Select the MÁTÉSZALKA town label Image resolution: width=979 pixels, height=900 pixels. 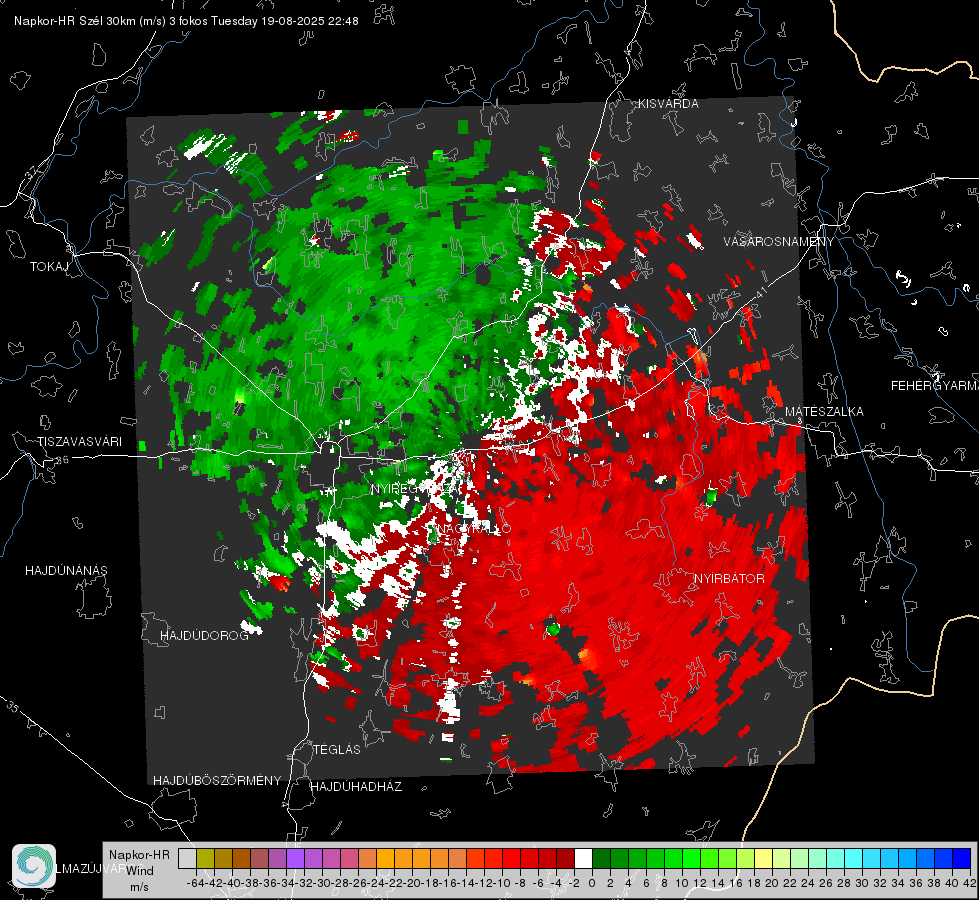tap(824, 412)
